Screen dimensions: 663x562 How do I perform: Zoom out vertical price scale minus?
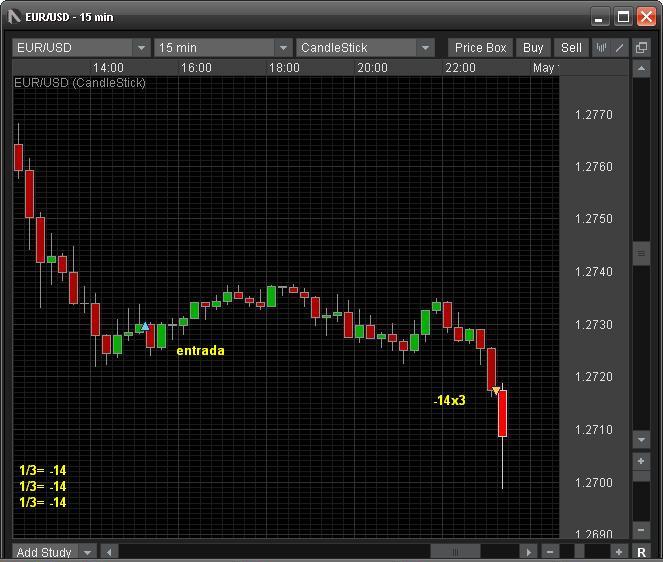point(642,530)
